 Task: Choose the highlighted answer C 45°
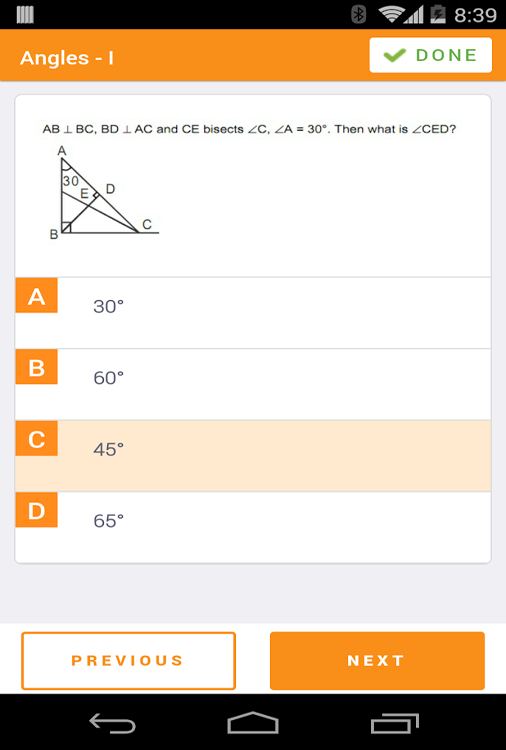tap(253, 456)
